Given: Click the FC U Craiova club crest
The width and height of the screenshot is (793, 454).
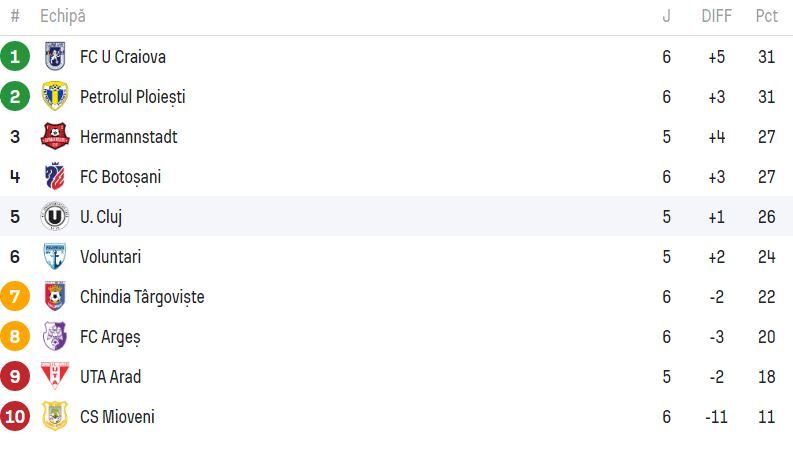Looking at the screenshot, I should click(54, 57).
